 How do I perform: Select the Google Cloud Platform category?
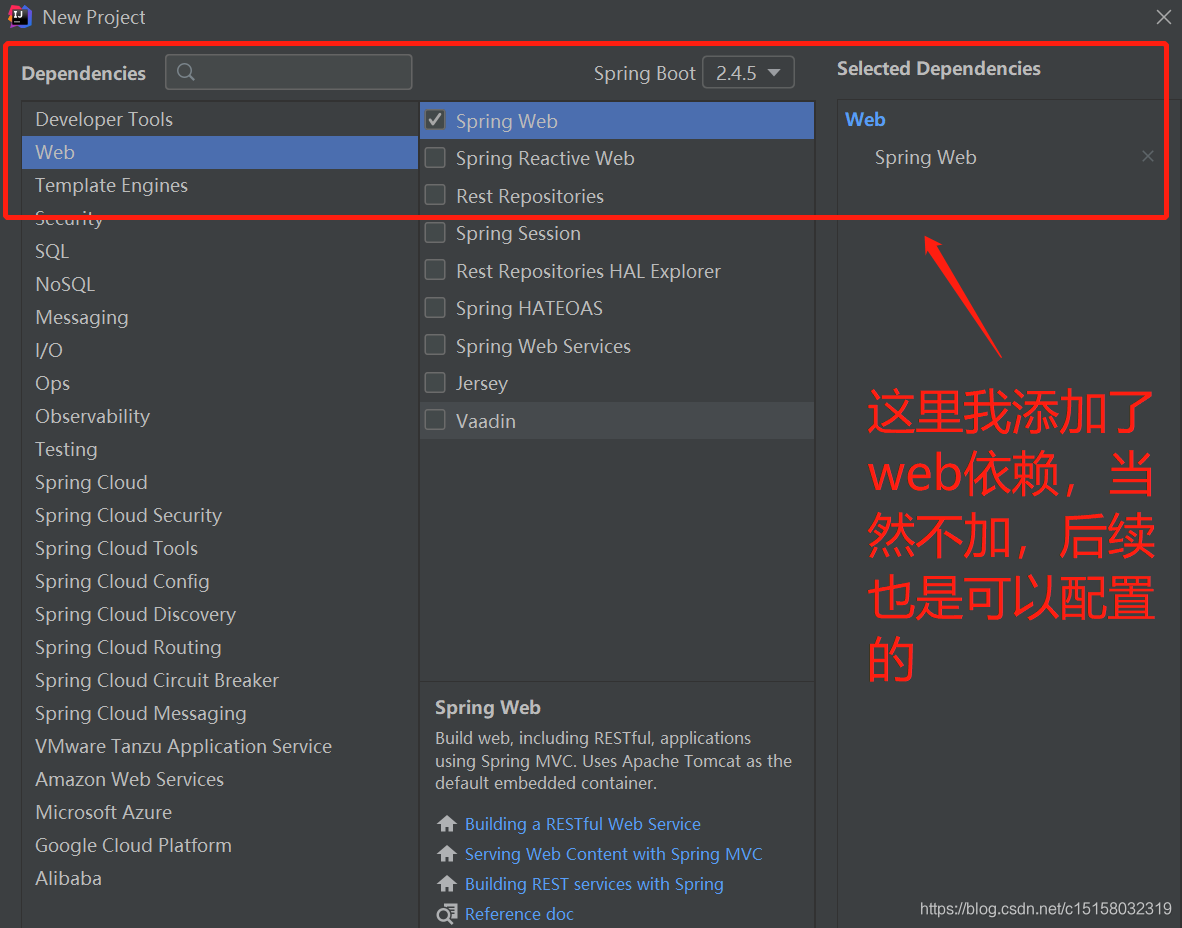coord(219,845)
